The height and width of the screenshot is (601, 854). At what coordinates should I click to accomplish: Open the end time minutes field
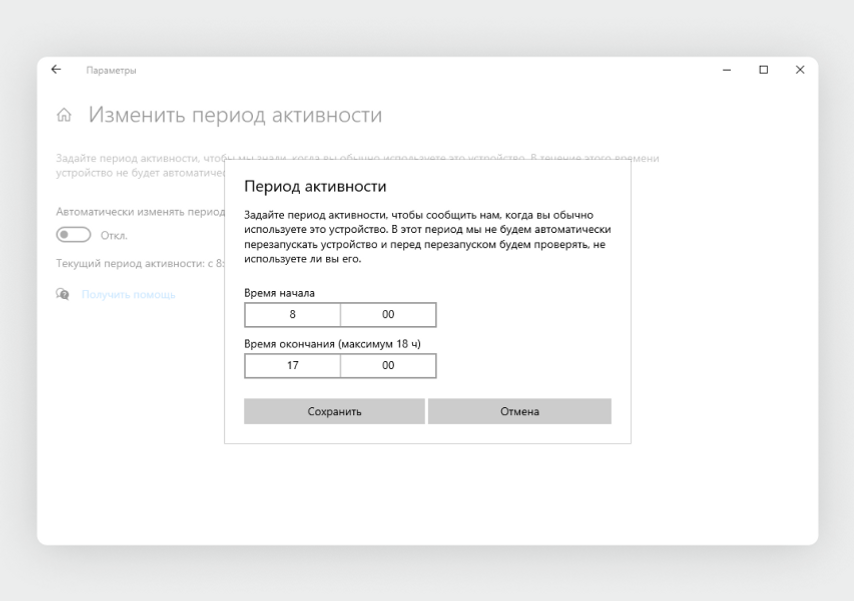(388, 366)
